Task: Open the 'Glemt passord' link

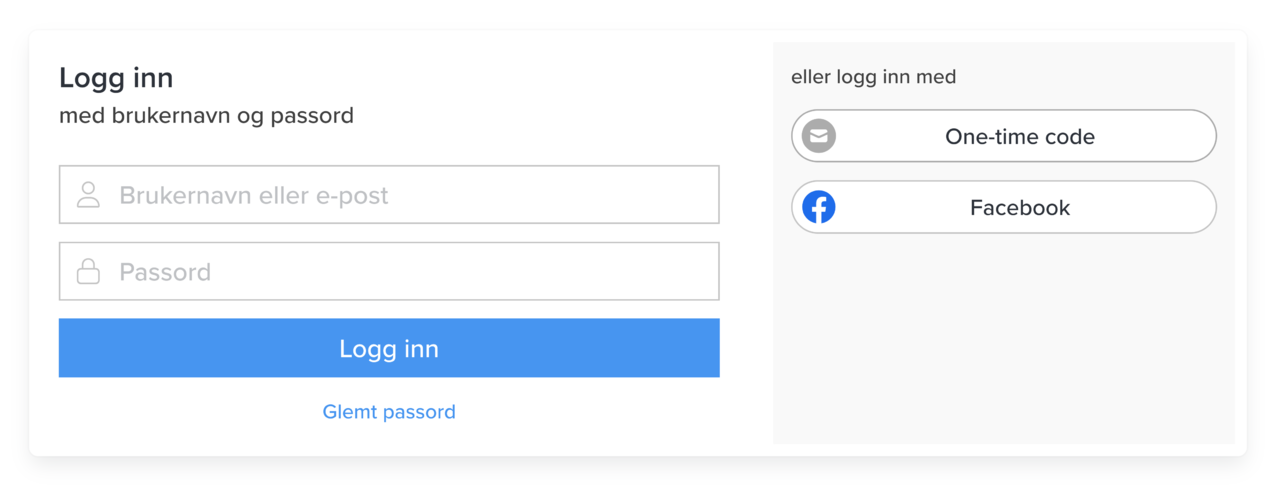Action: (x=389, y=412)
